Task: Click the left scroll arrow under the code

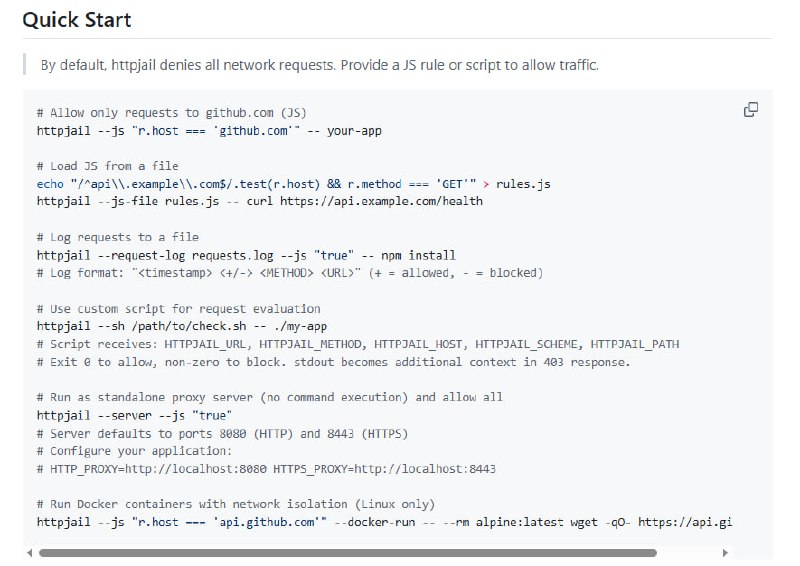Action: point(30,552)
